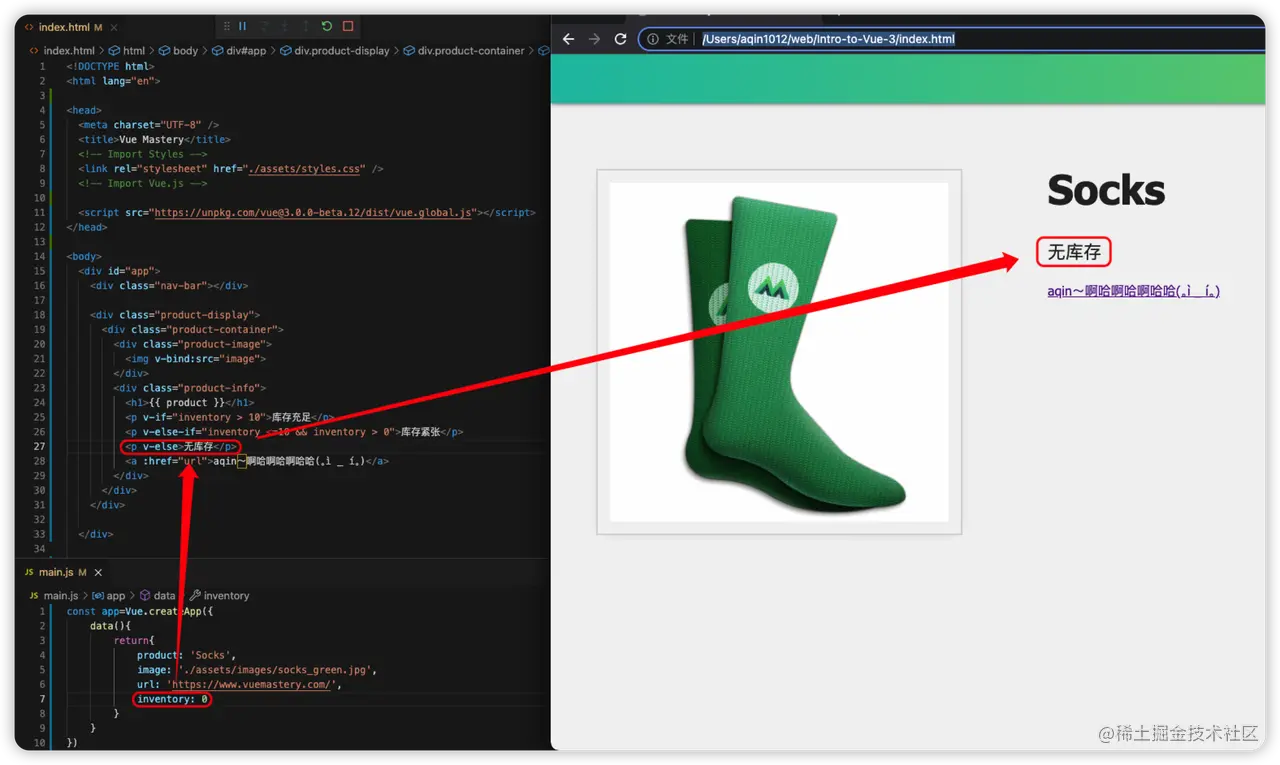Click the data(){ line in main.js

point(110,626)
